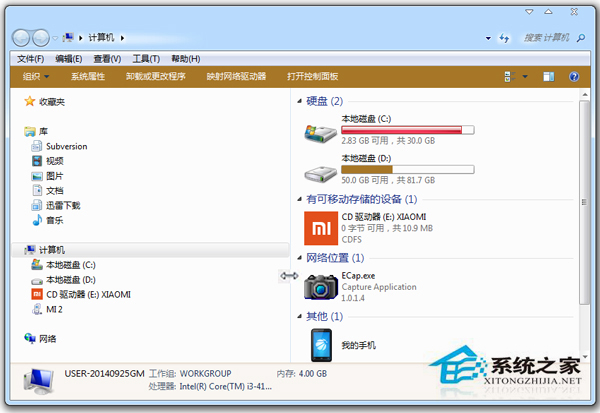Screen dimensions: 600x413
Task: Click the Forward navigation arrow button
Action: click(x=41, y=38)
